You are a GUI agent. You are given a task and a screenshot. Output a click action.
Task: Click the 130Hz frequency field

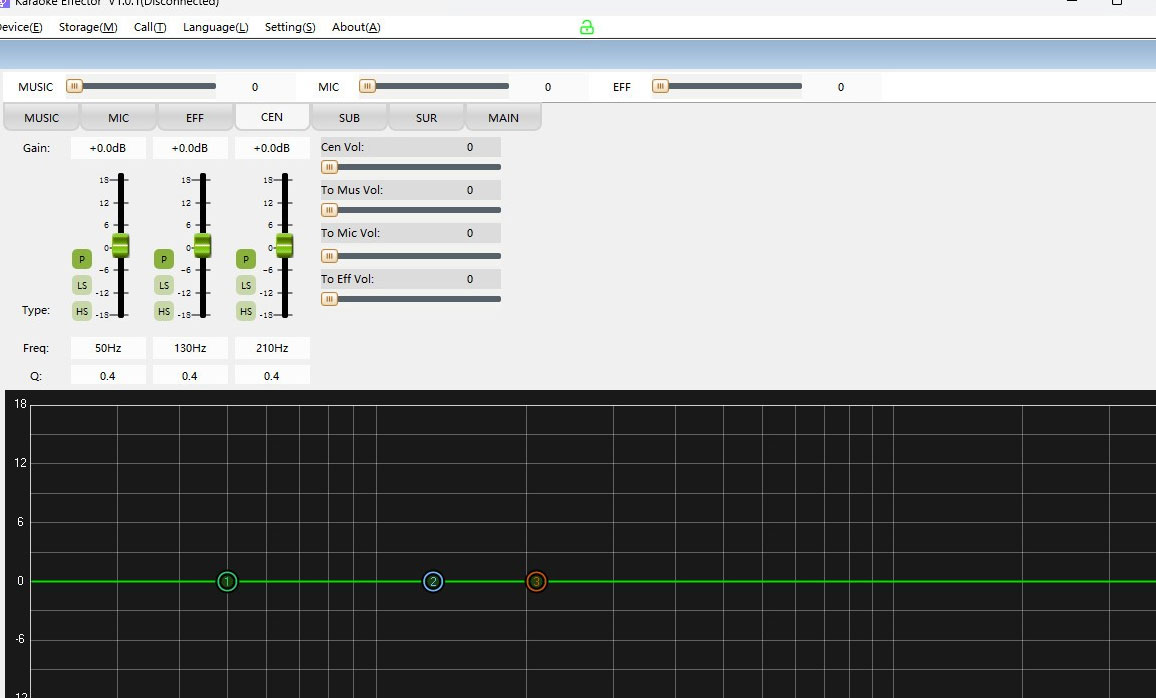click(x=190, y=348)
